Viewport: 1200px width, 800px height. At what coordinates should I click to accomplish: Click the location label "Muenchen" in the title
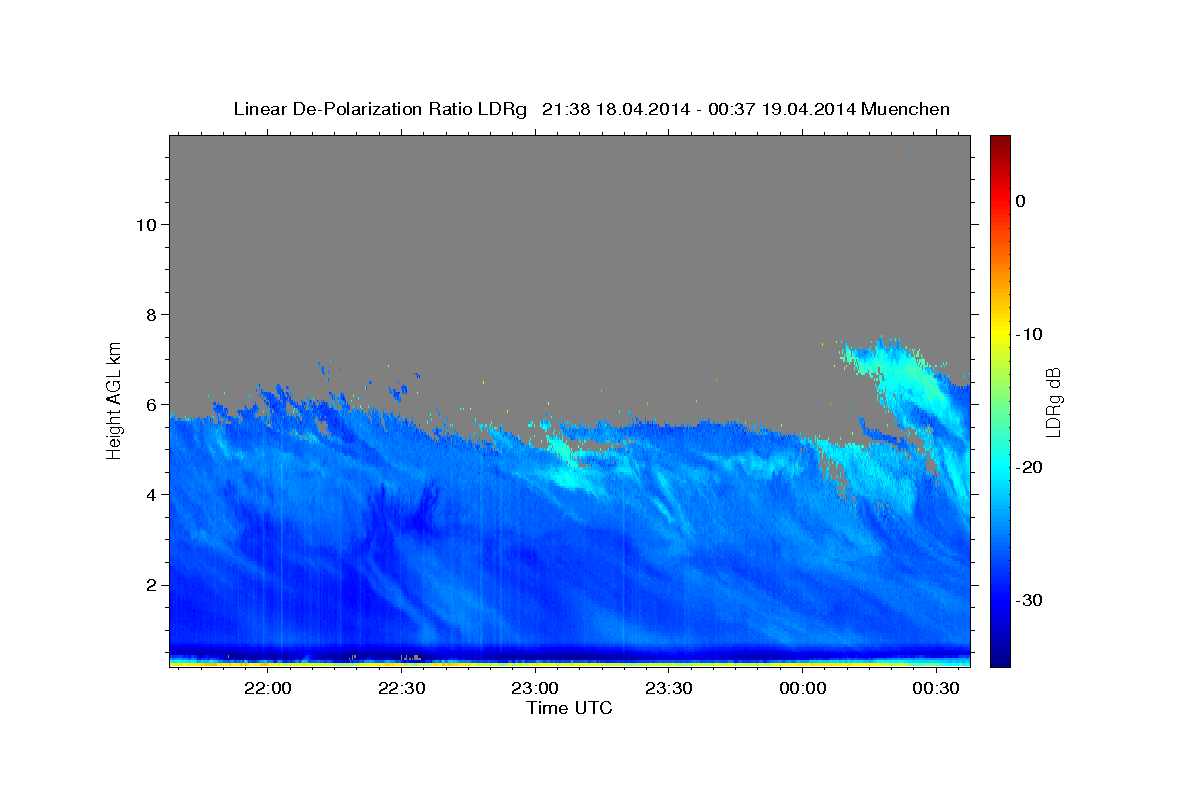(906, 109)
